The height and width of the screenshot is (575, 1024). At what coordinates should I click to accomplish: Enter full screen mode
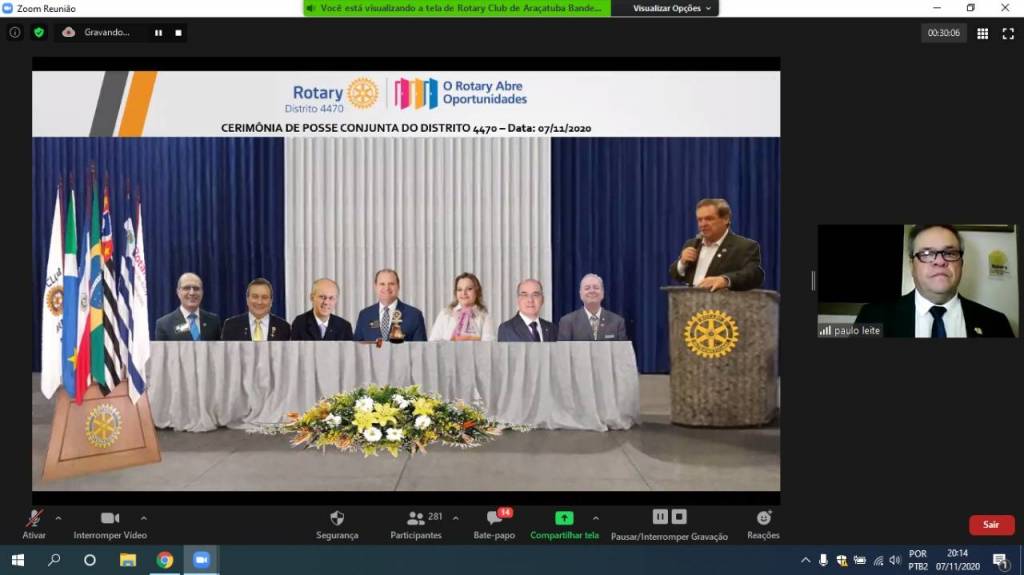(x=1008, y=33)
